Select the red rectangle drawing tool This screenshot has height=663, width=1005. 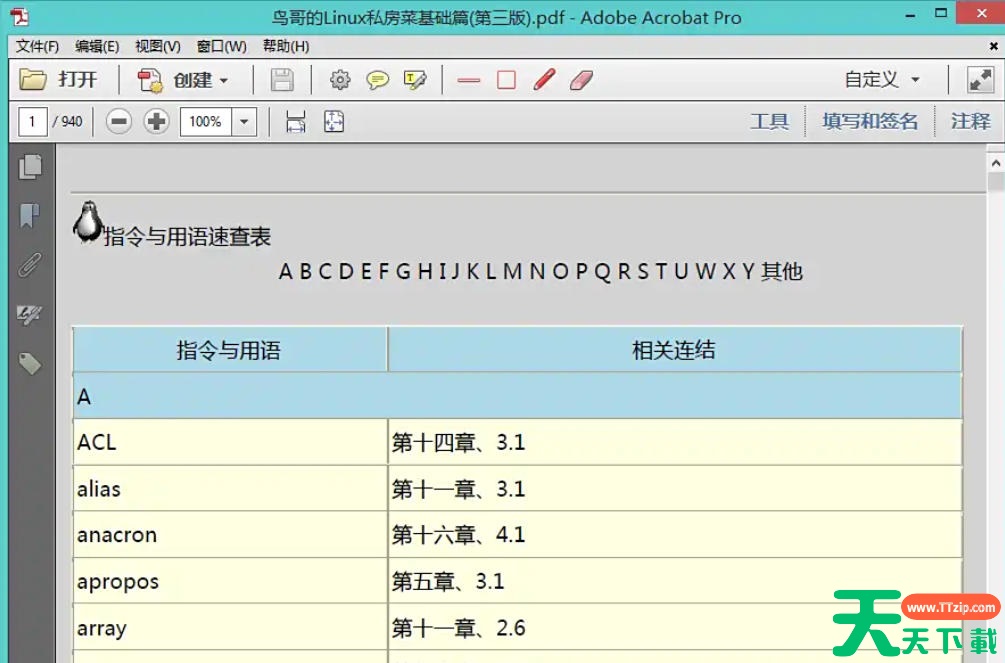pos(506,80)
